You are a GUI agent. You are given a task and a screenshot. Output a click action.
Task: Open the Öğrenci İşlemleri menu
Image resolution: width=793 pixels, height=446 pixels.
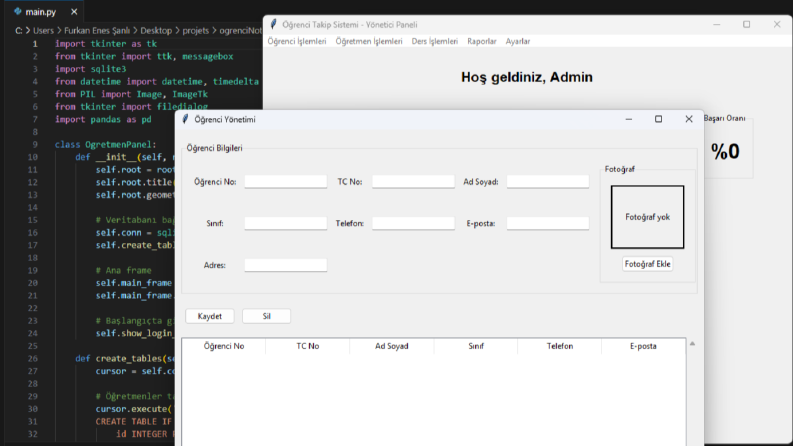(x=297, y=41)
